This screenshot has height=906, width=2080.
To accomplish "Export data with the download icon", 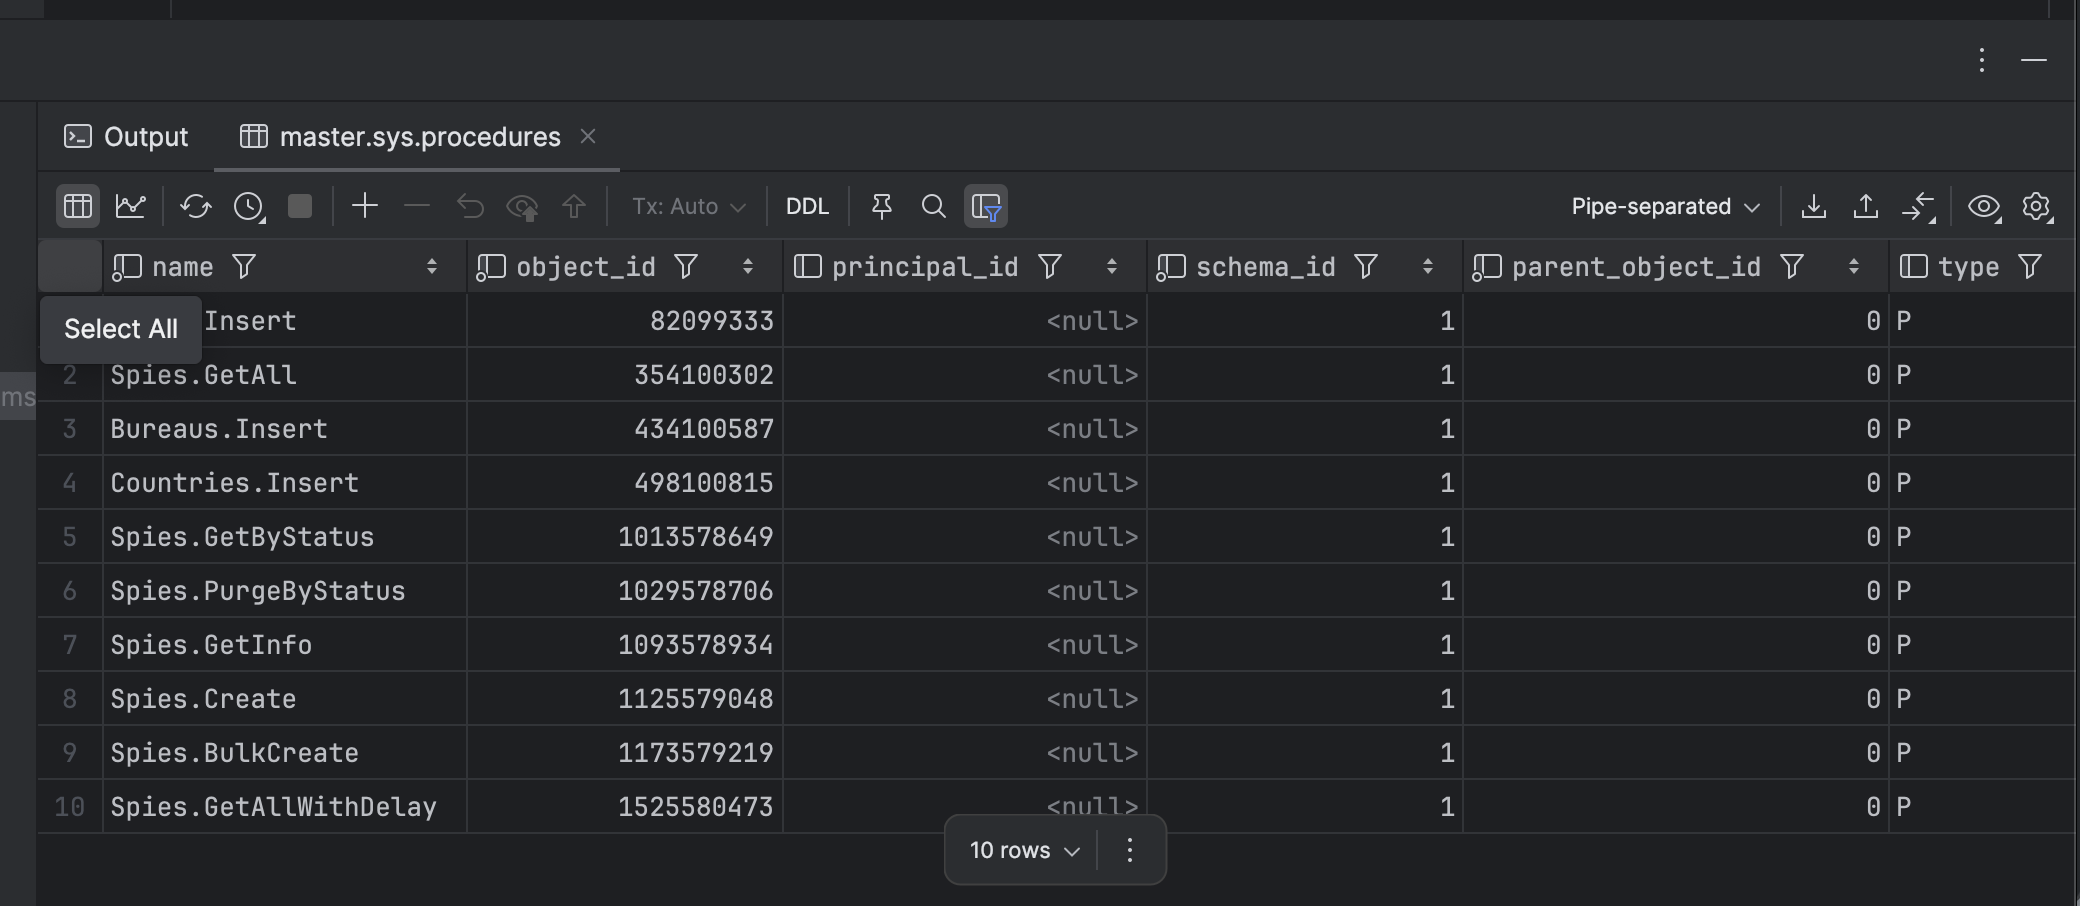I will [1813, 206].
